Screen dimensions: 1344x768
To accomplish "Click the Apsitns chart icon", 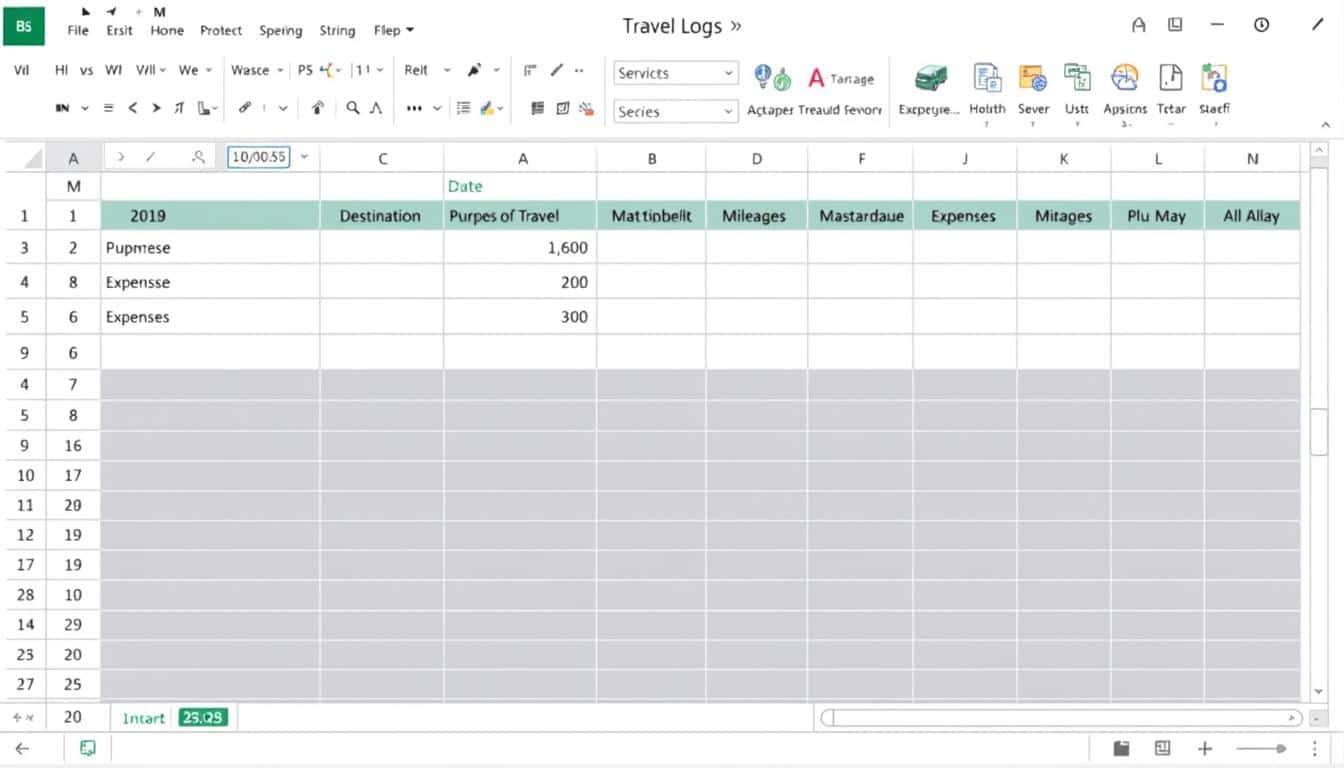I will tap(1125, 79).
